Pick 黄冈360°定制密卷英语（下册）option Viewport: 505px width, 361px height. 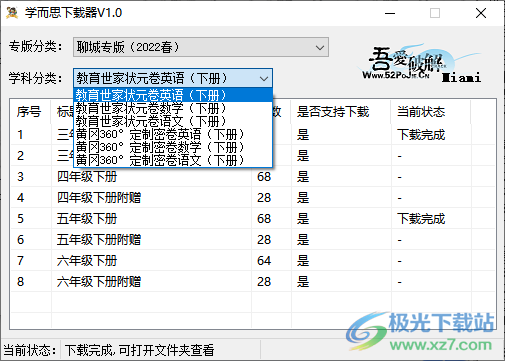point(173,134)
